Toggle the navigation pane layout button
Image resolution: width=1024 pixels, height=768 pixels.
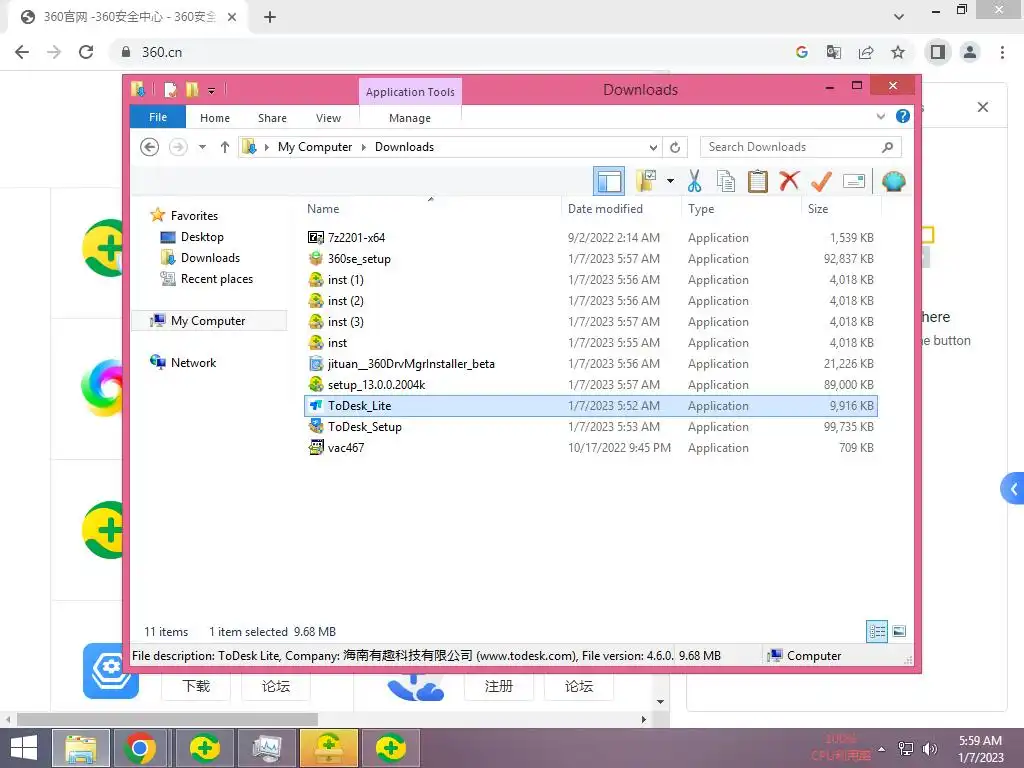coord(609,181)
